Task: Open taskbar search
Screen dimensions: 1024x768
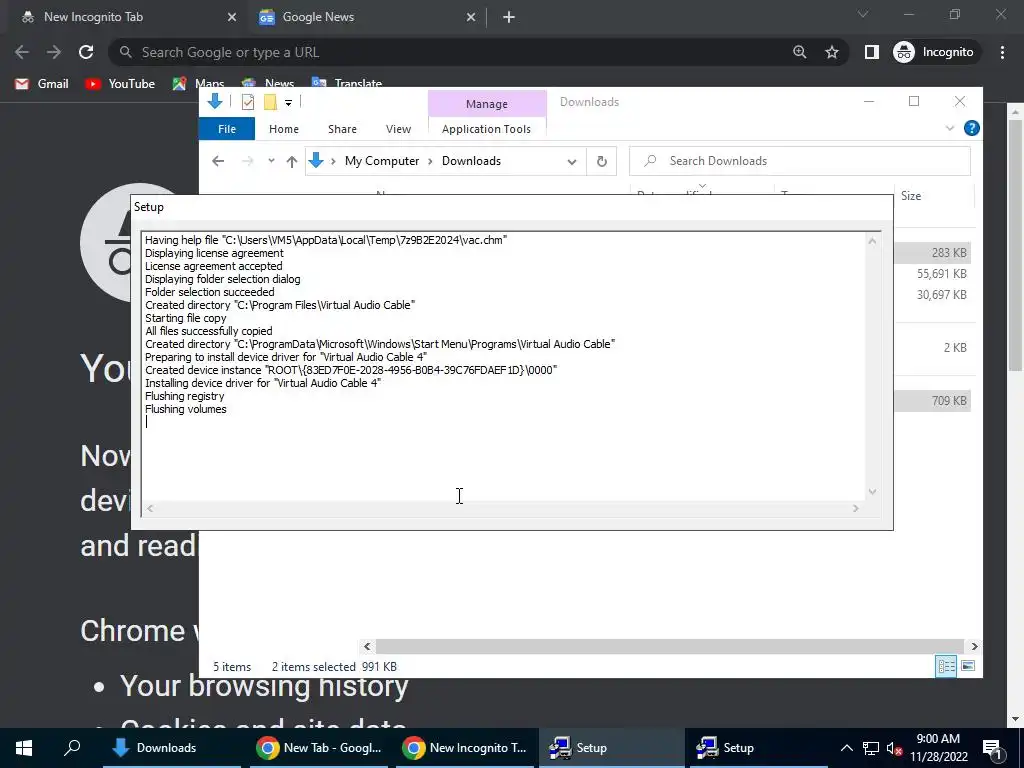Action: tap(72, 748)
